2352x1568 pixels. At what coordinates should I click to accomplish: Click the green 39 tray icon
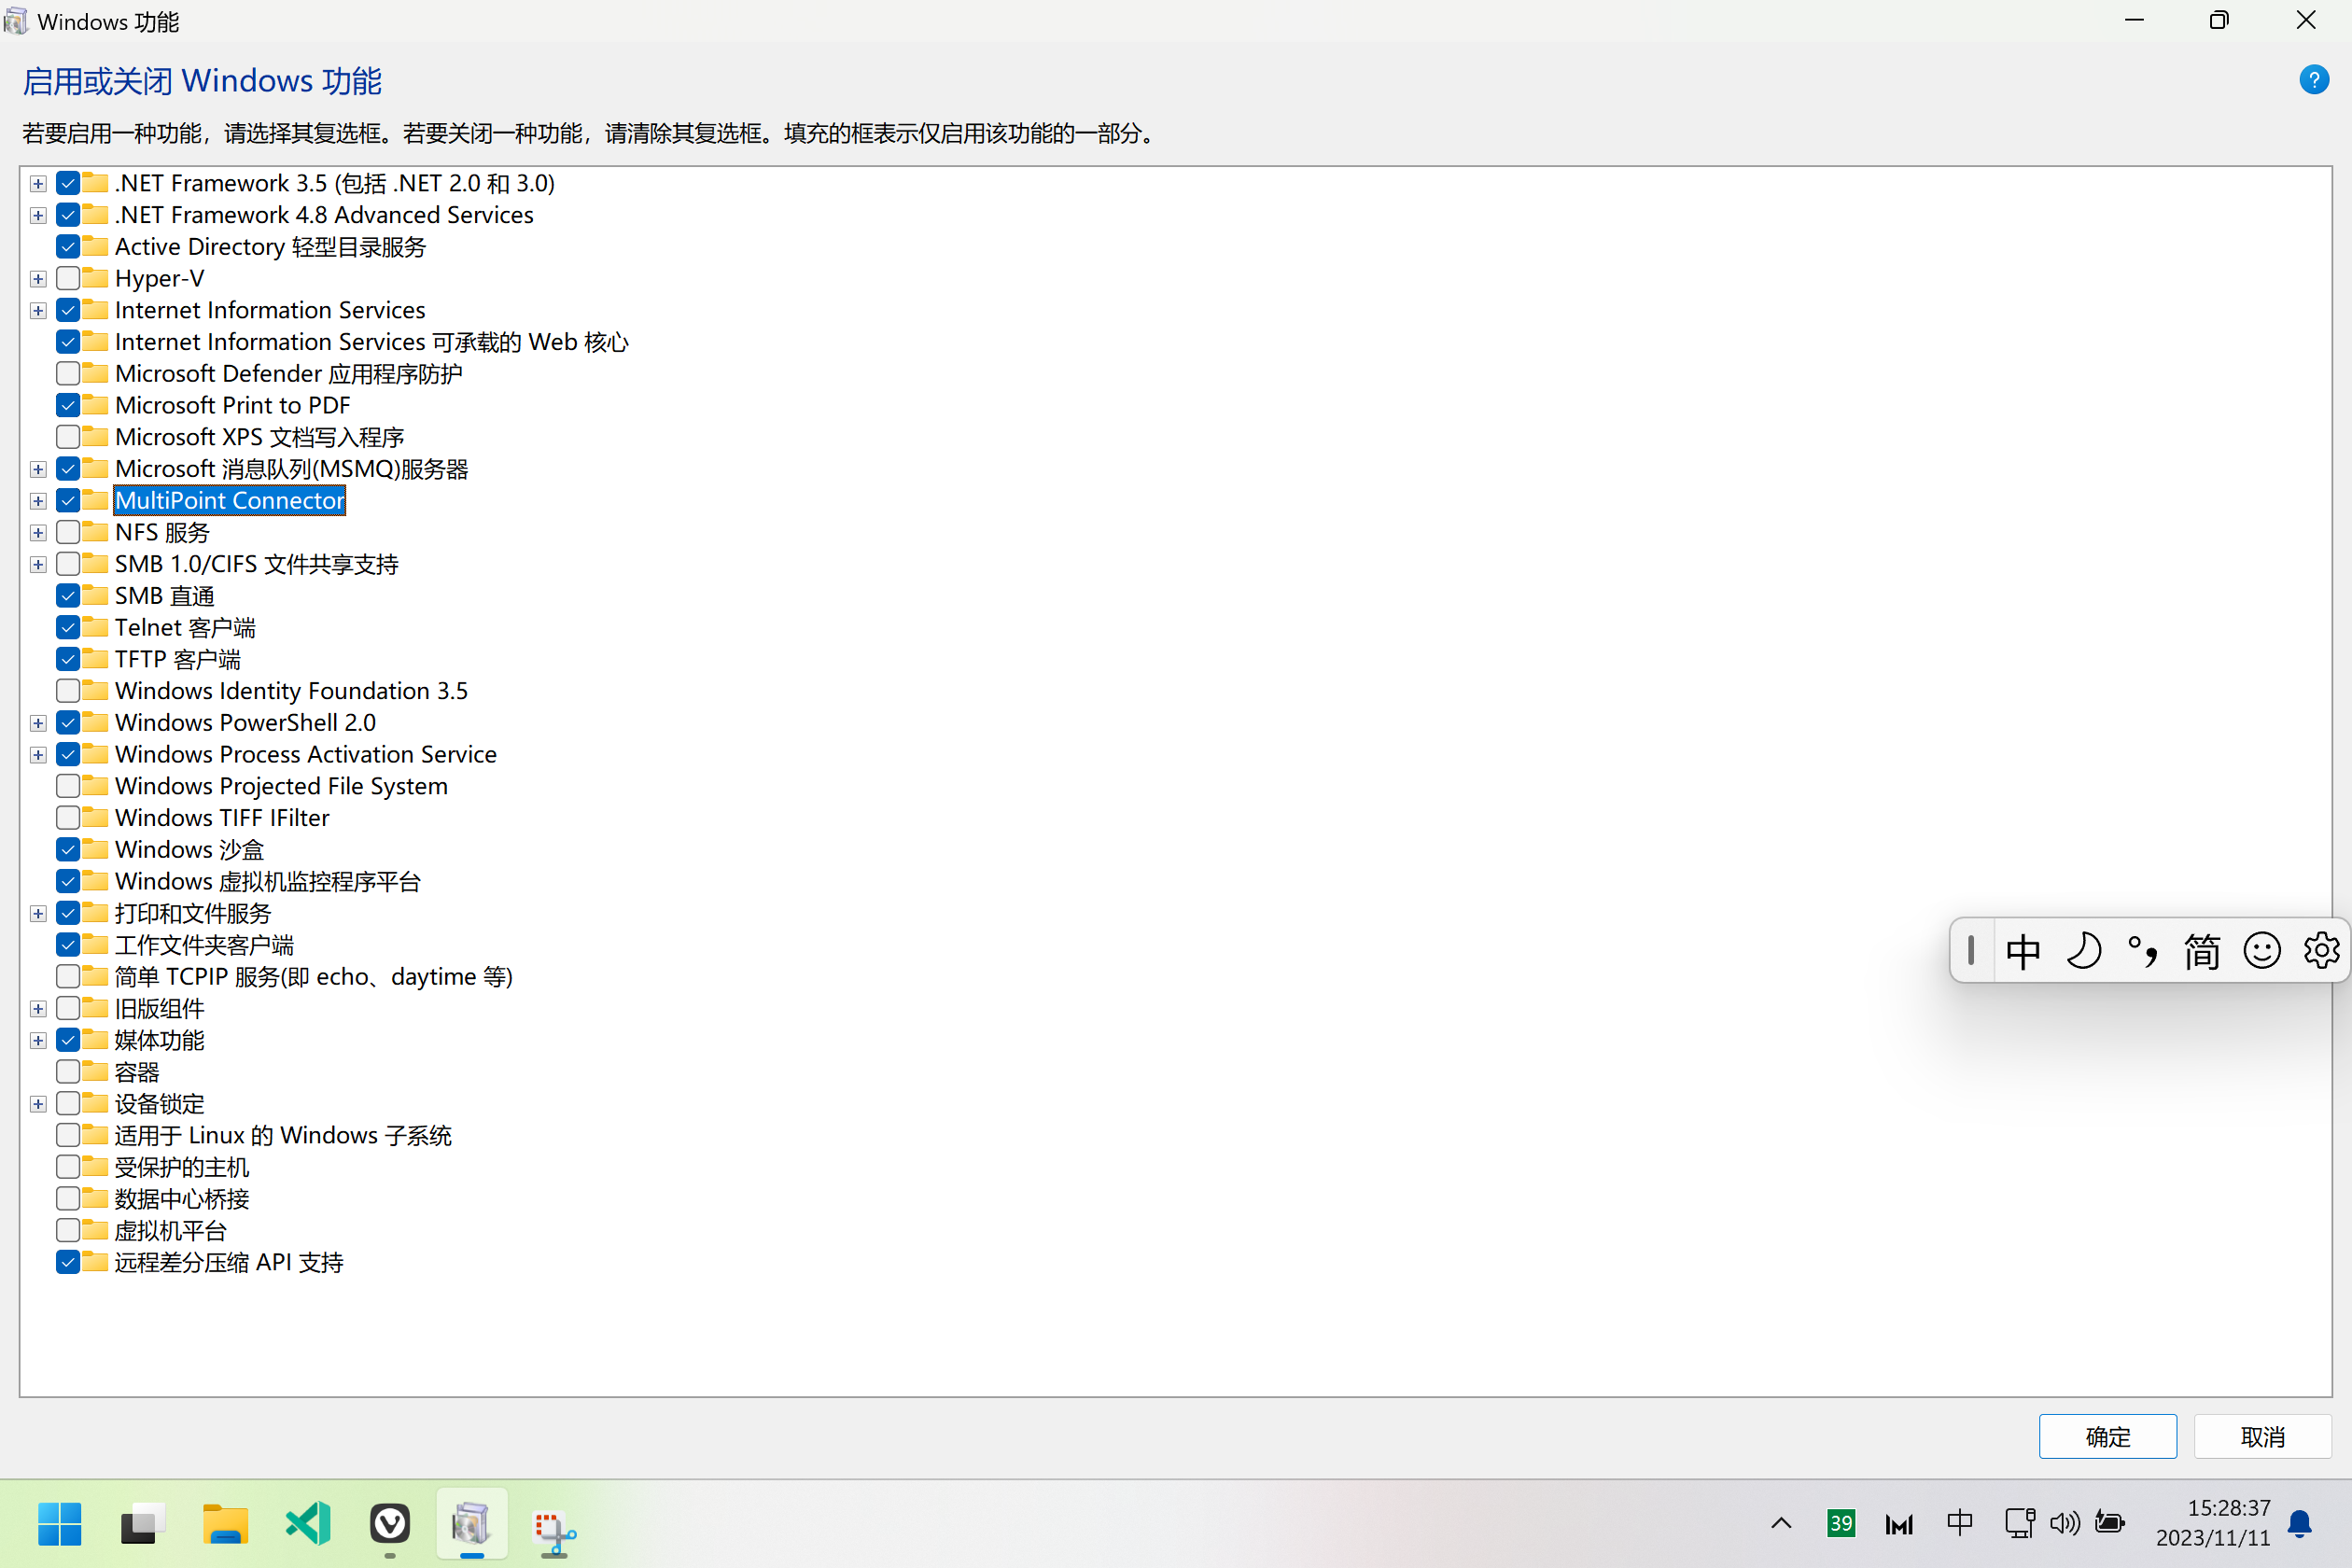[1840, 1524]
